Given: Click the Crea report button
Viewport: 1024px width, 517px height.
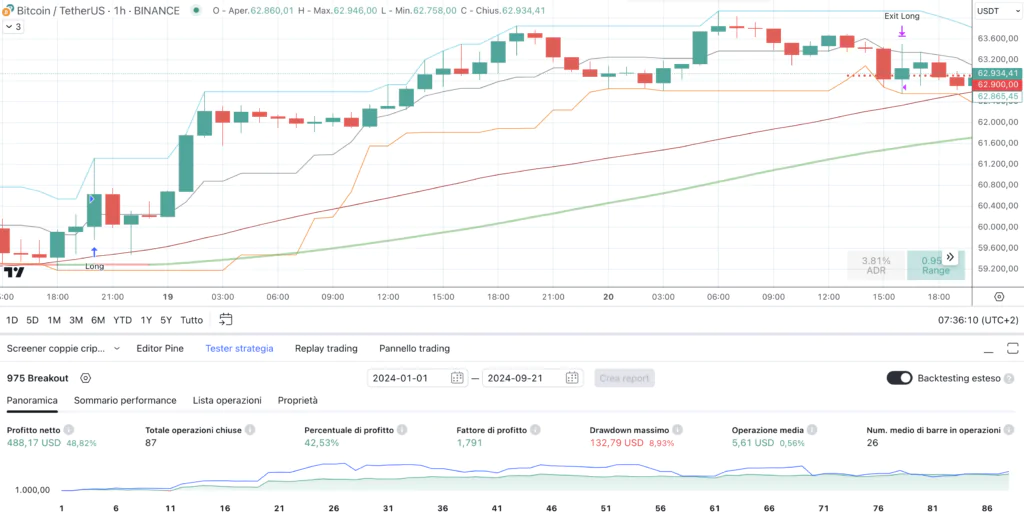Looking at the screenshot, I should [x=624, y=378].
